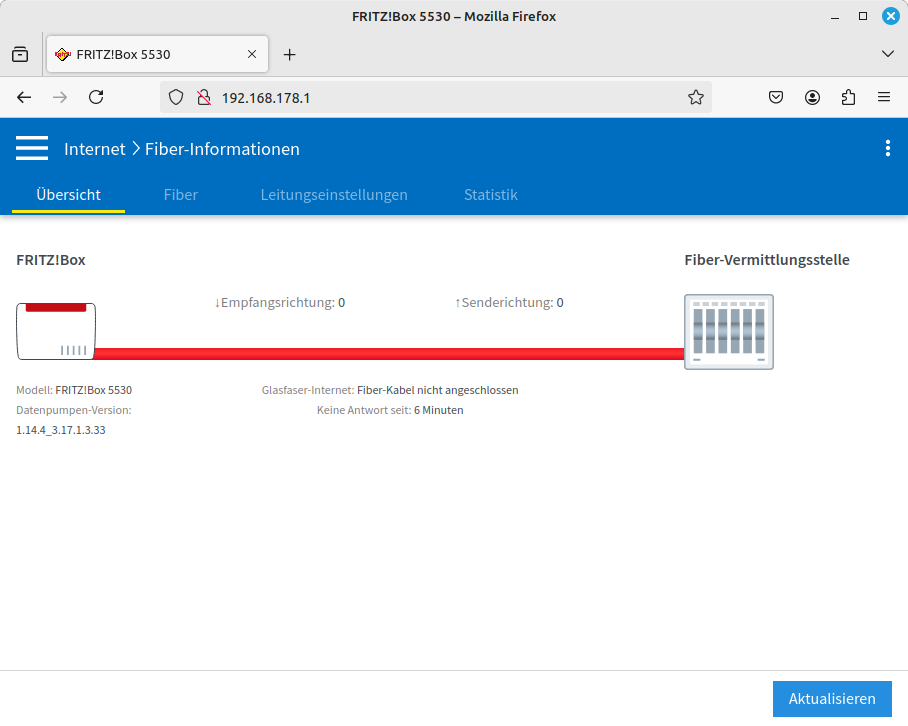Open the three-dot options menu in header

(887, 148)
